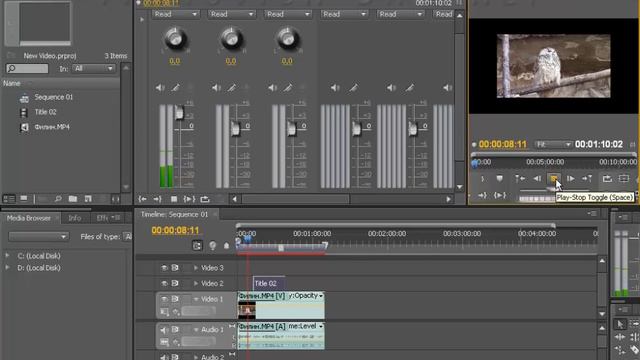Toggle Sync Lock on Video 3 track
Viewport: 640px width, 360px height.
pyautogui.click(x=175, y=268)
